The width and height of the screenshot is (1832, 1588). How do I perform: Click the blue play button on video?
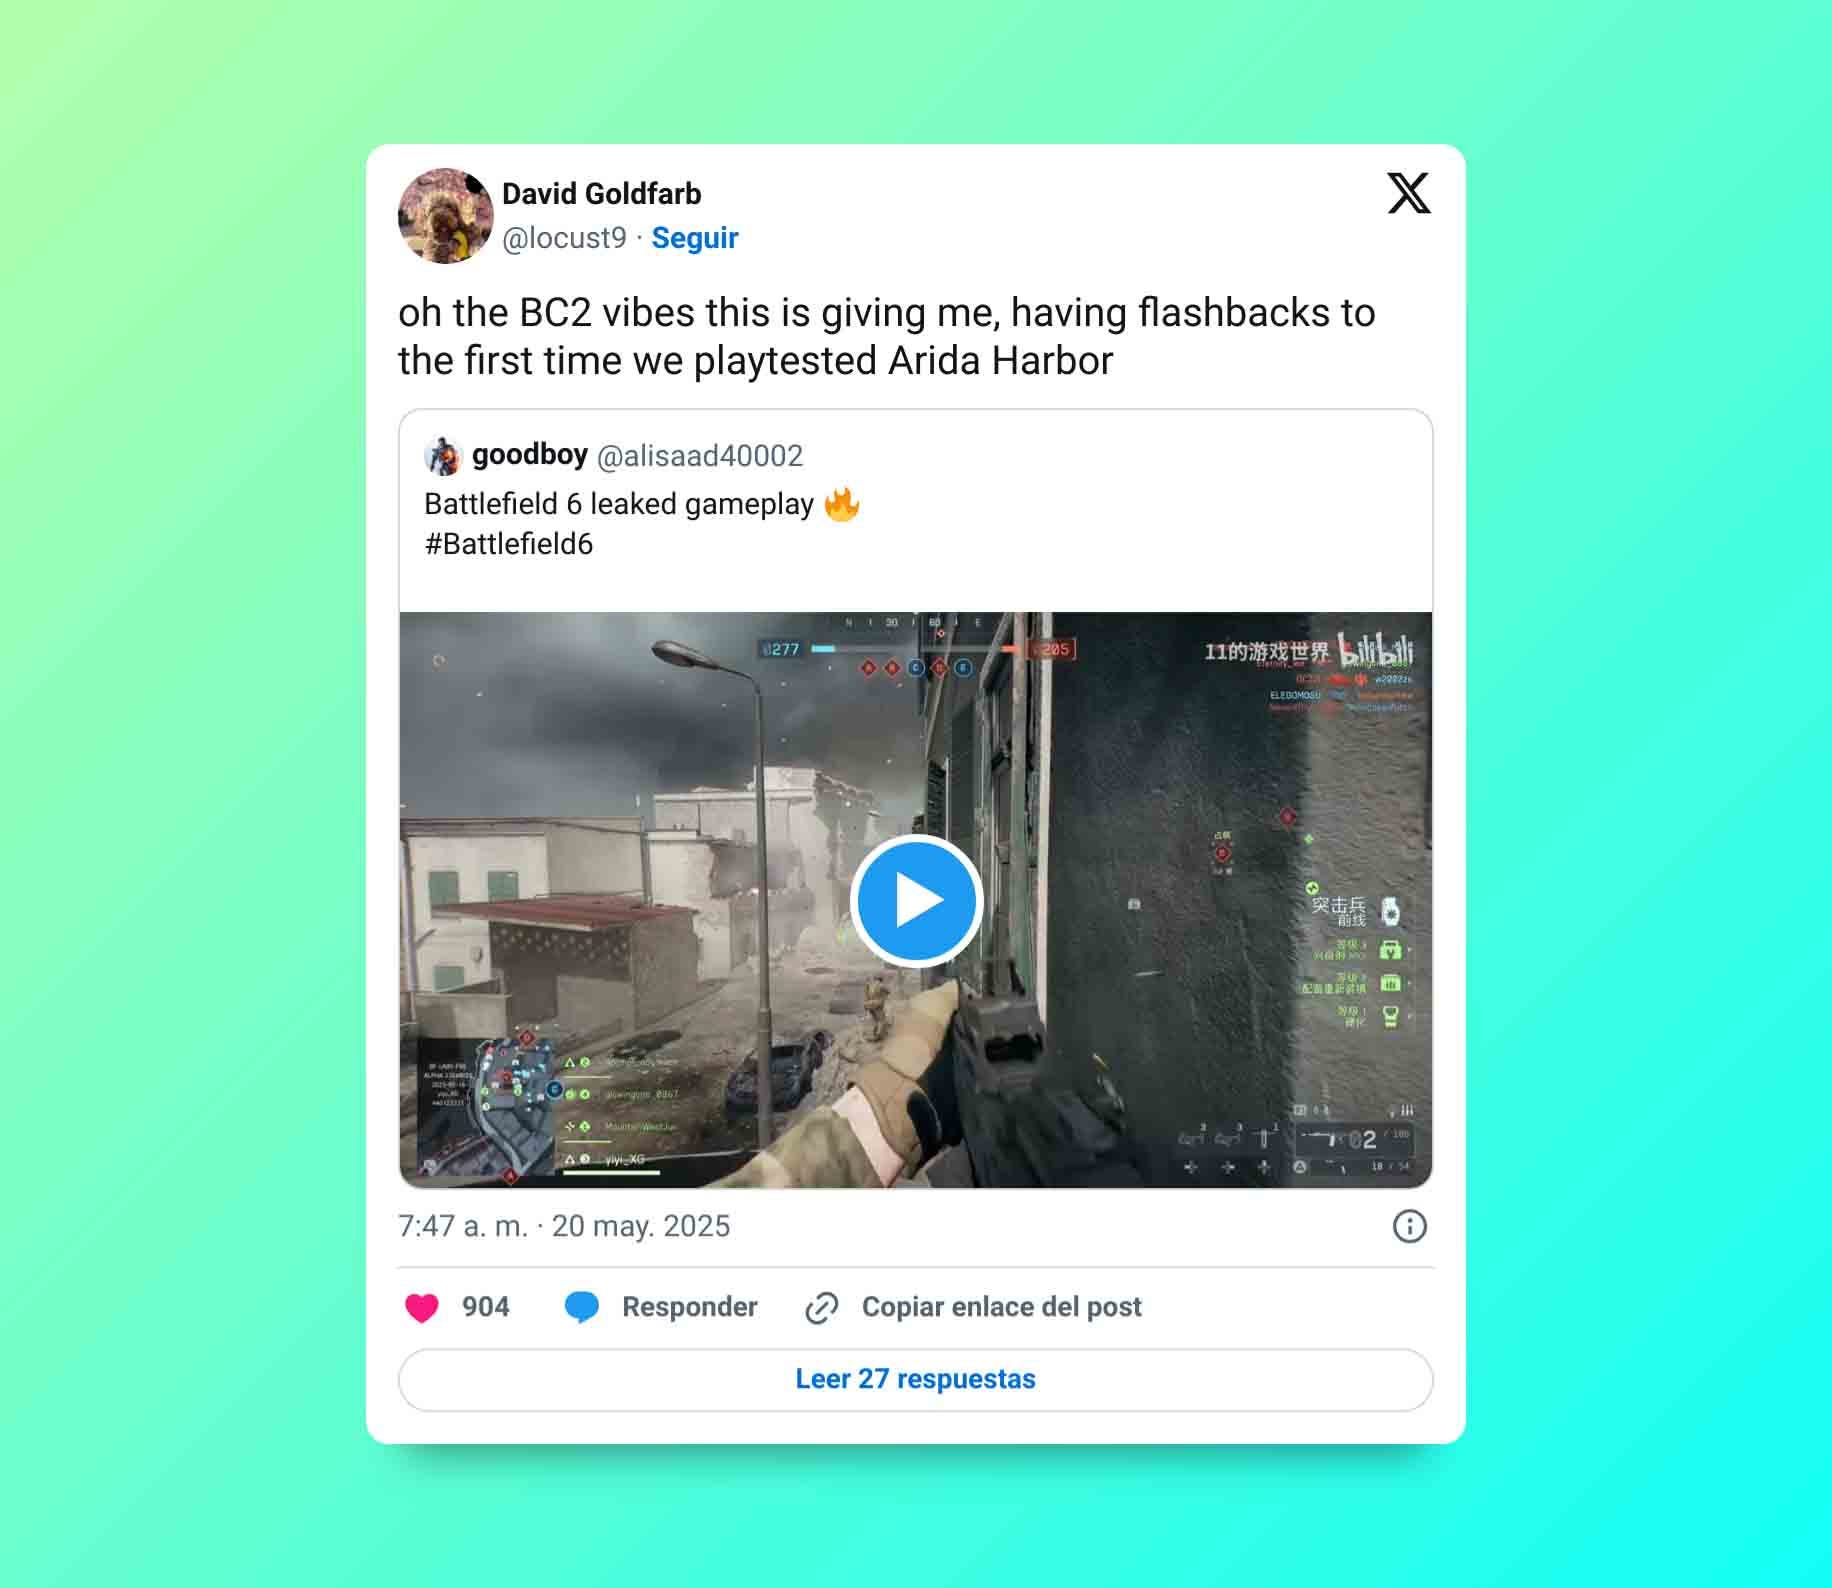click(x=916, y=900)
